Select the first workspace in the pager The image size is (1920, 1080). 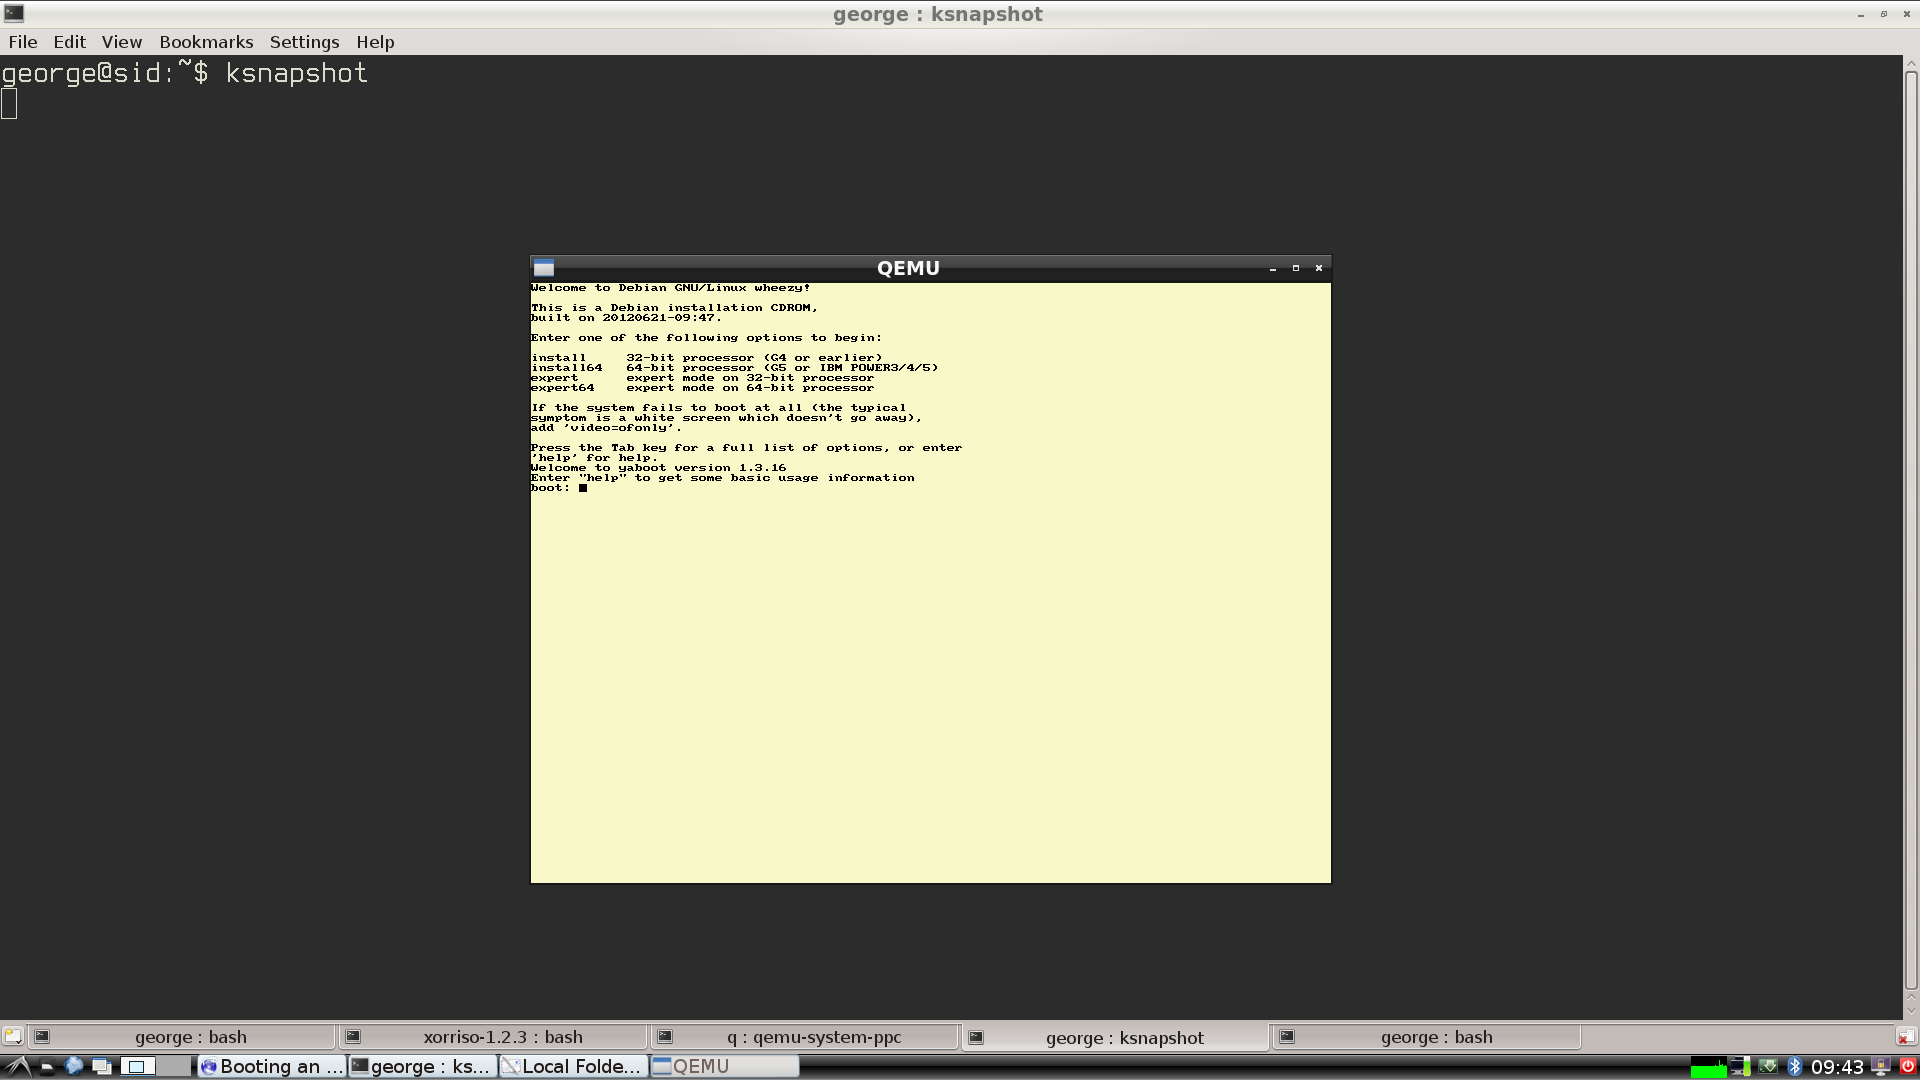(138, 1066)
